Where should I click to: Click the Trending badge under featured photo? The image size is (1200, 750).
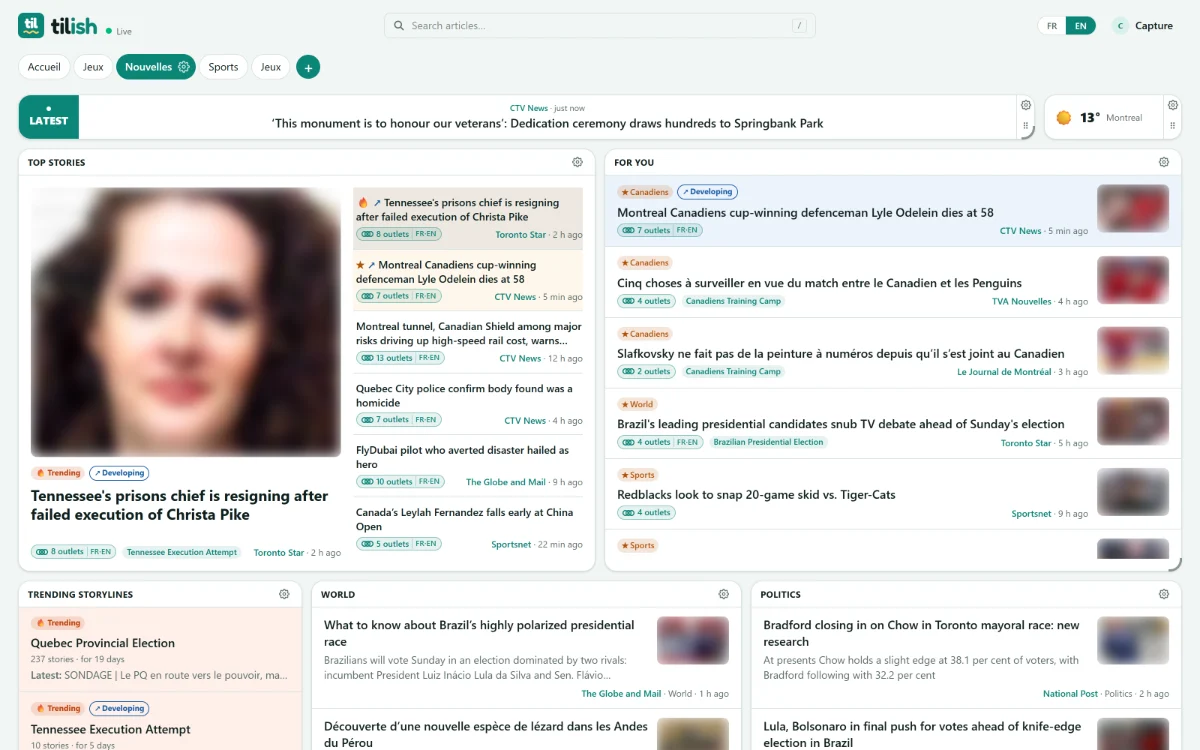tap(58, 473)
